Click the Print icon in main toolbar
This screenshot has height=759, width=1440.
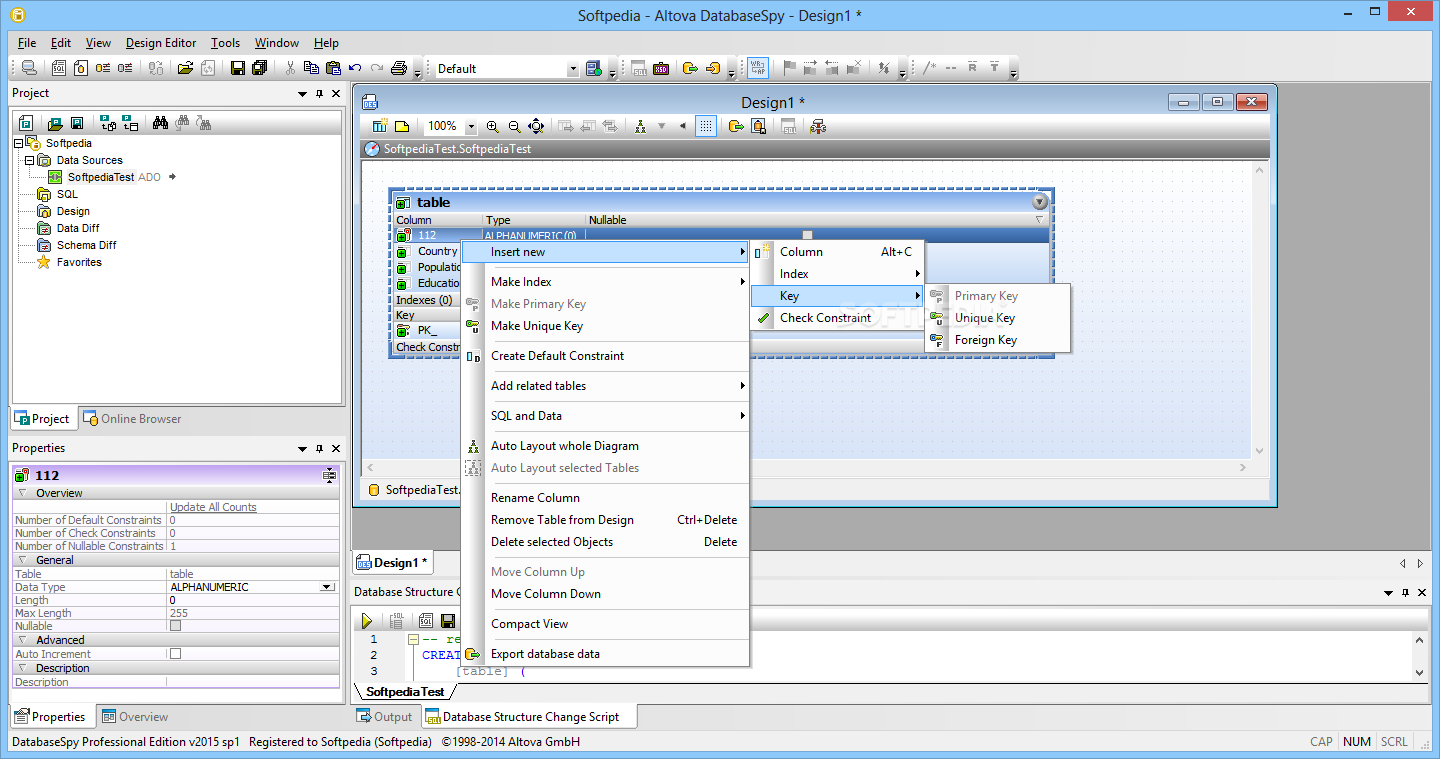click(398, 68)
